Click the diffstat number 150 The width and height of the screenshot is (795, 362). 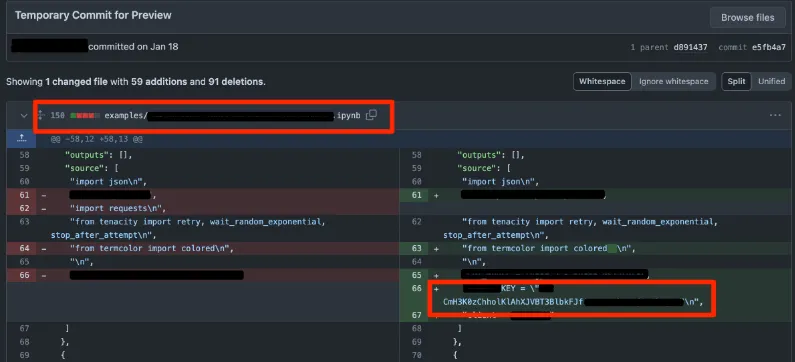point(57,116)
